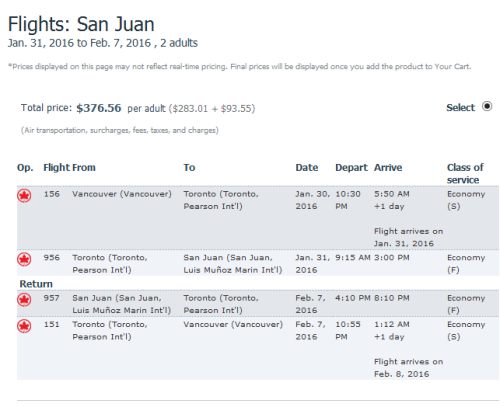The height and width of the screenshot is (407, 500).
Task: Click the Date column header
Action: (x=307, y=168)
